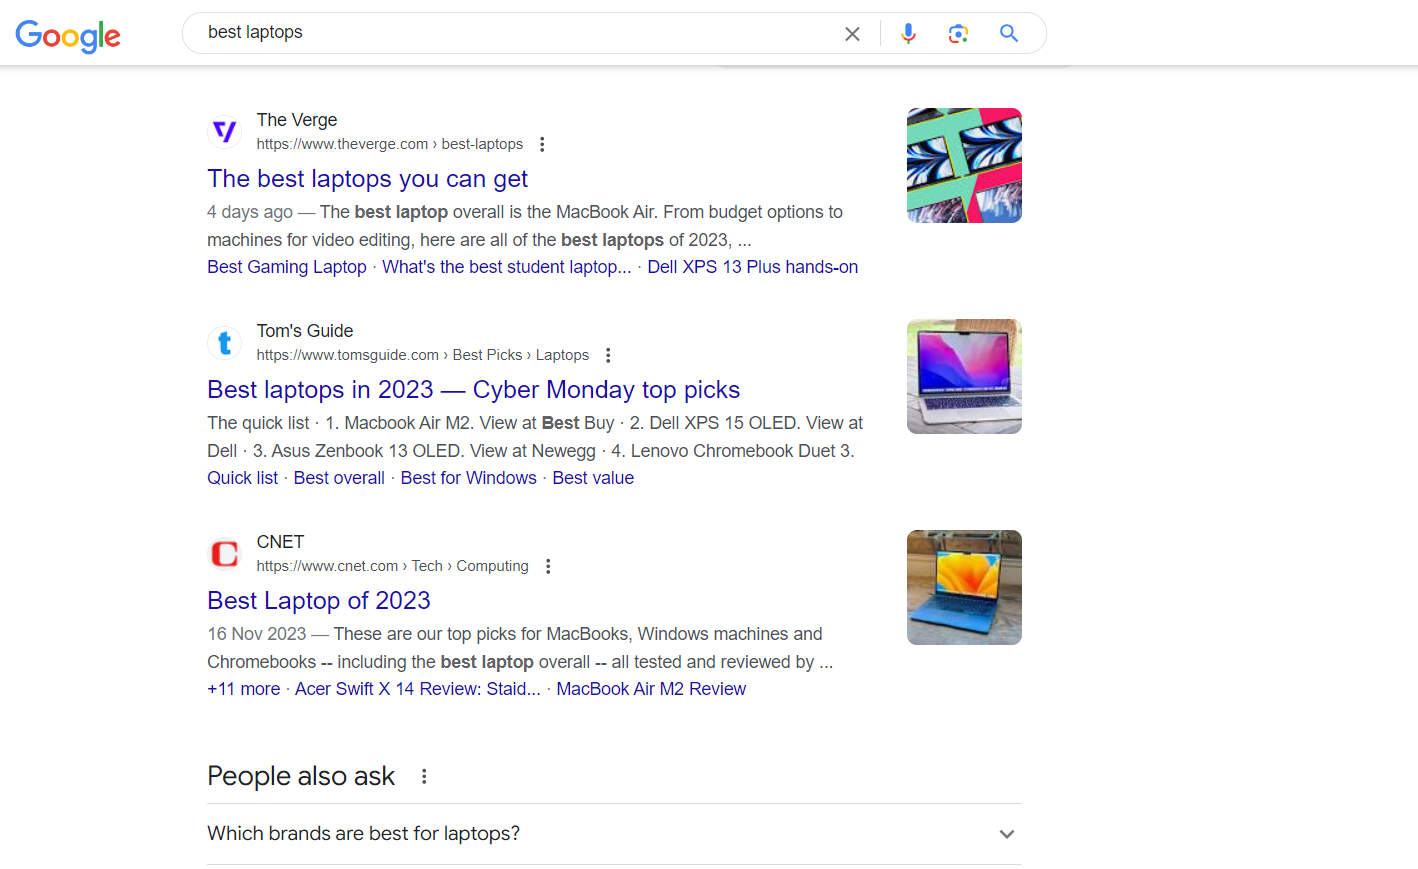Open the 'Best overall' sitelink
This screenshot has height=869, width=1418.
pos(339,478)
